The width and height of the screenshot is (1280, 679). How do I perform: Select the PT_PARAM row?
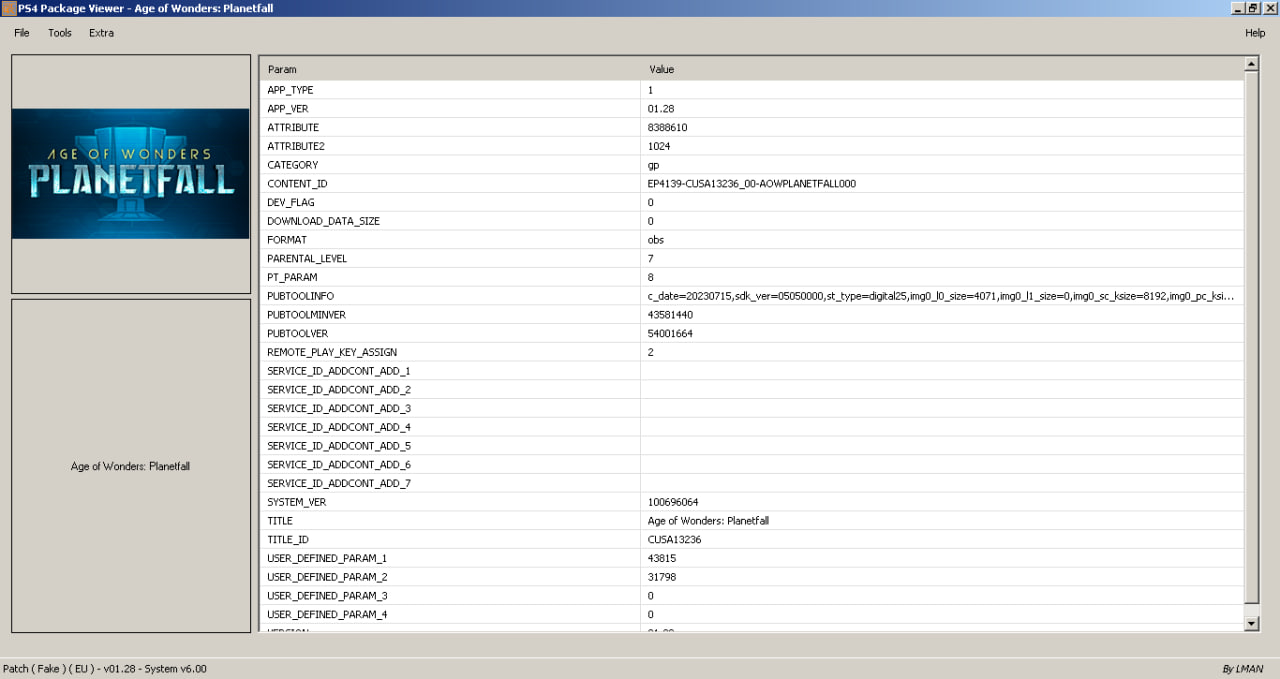coord(752,277)
